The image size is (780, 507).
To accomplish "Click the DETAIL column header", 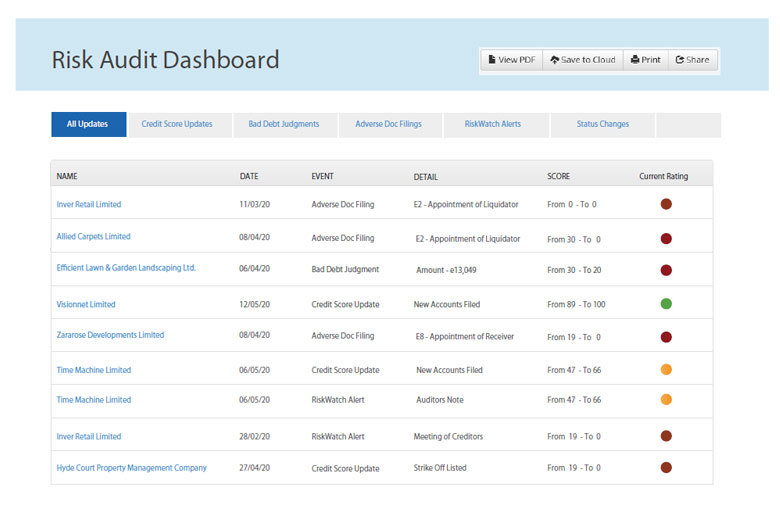I will (426, 177).
